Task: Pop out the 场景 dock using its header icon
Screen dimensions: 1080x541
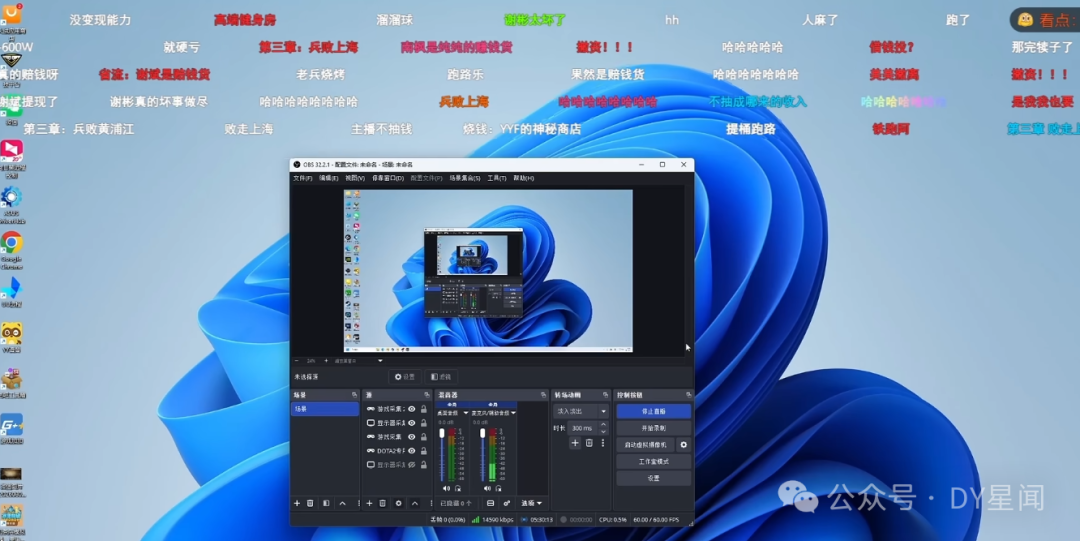Action: tap(354, 395)
